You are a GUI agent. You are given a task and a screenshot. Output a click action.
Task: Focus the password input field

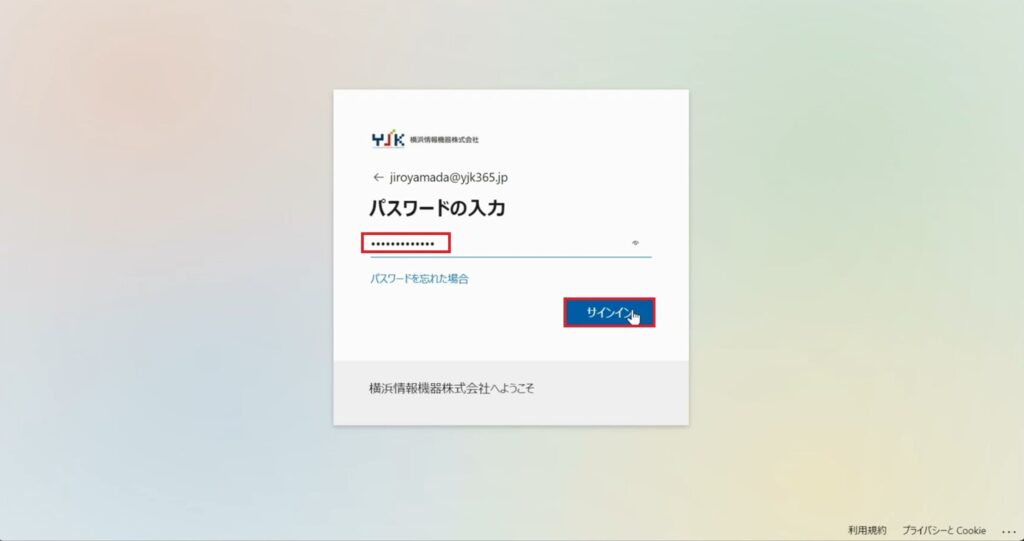[x=511, y=244]
